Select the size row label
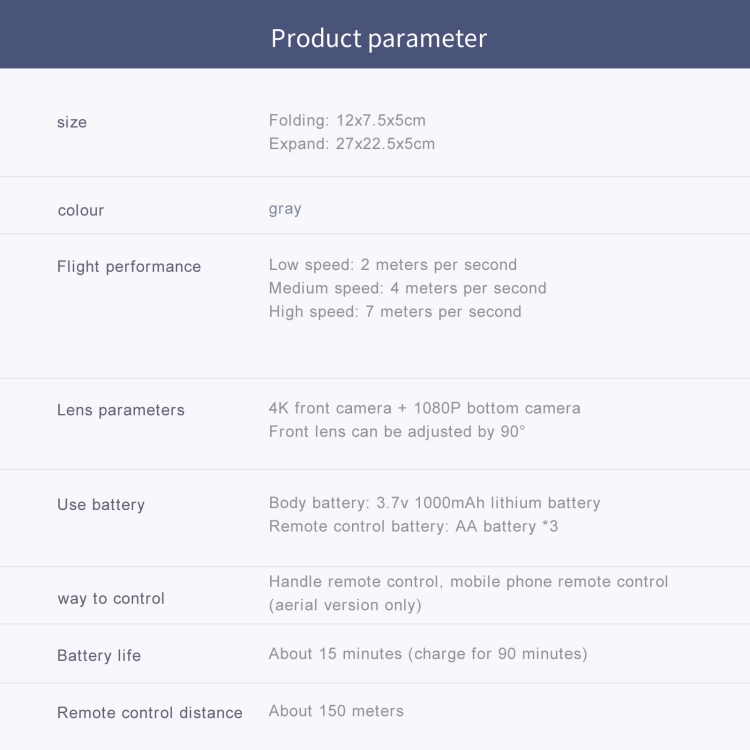 72,122
